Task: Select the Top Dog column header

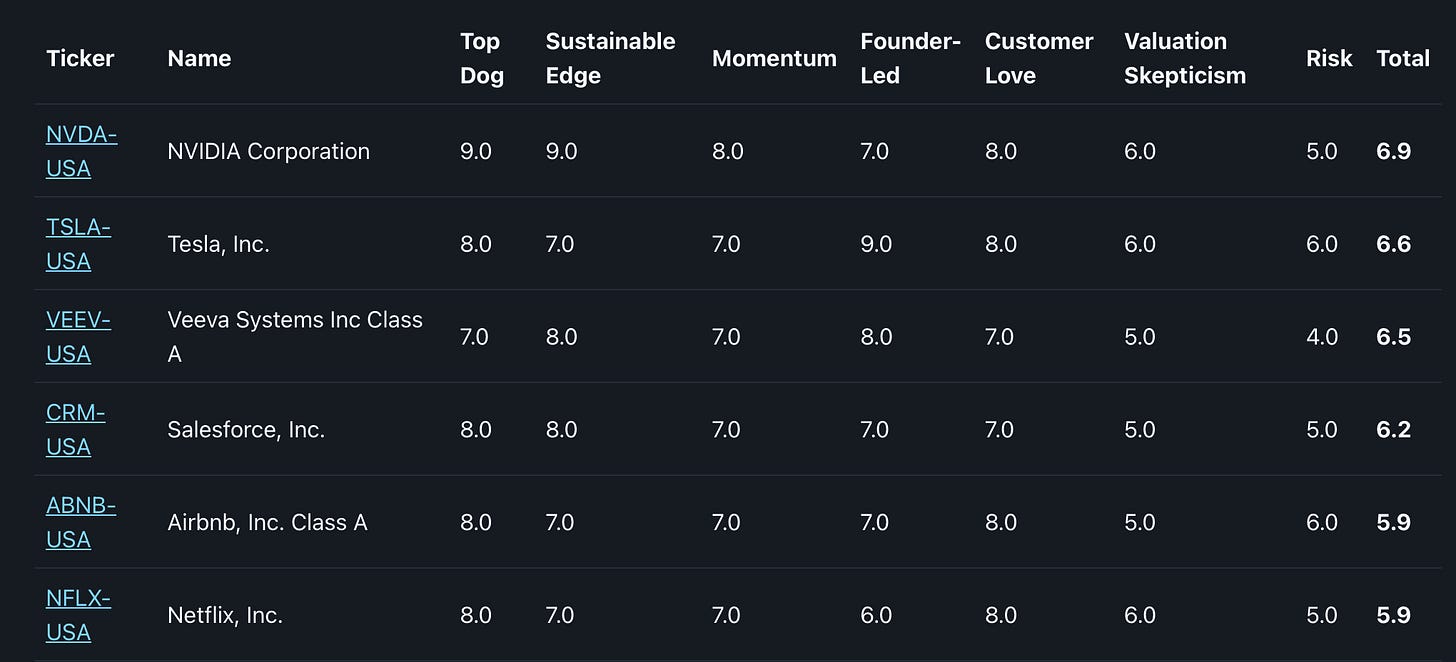Action: click(x=482, y=58)
